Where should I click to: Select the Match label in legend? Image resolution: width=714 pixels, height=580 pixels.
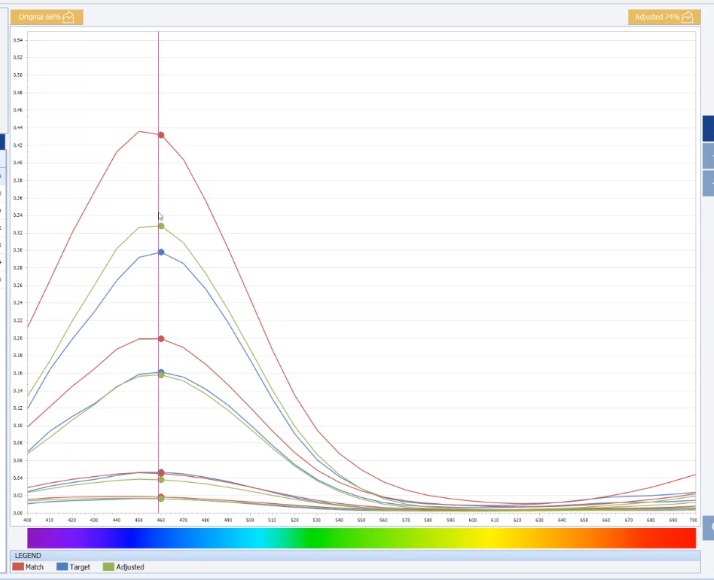[35, 567]
